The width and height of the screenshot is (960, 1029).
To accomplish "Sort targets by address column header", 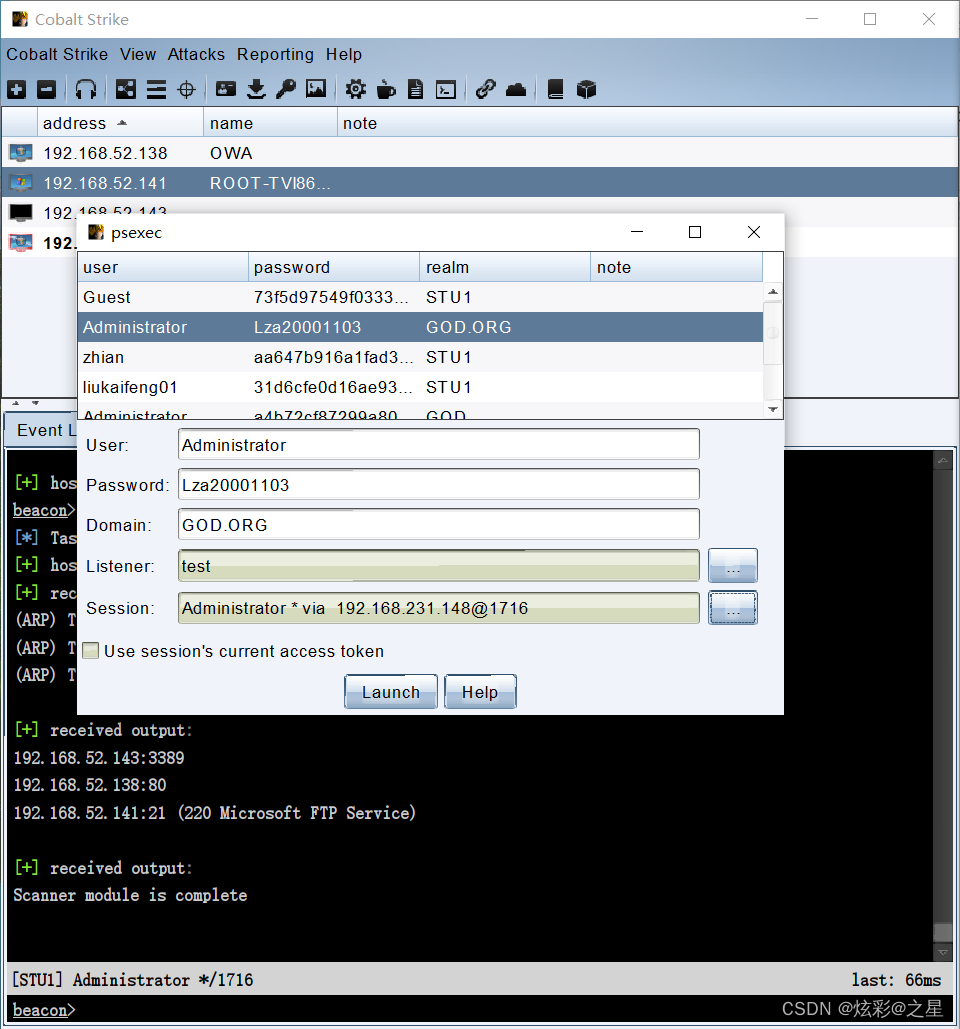I will click(x=120, y=123).
